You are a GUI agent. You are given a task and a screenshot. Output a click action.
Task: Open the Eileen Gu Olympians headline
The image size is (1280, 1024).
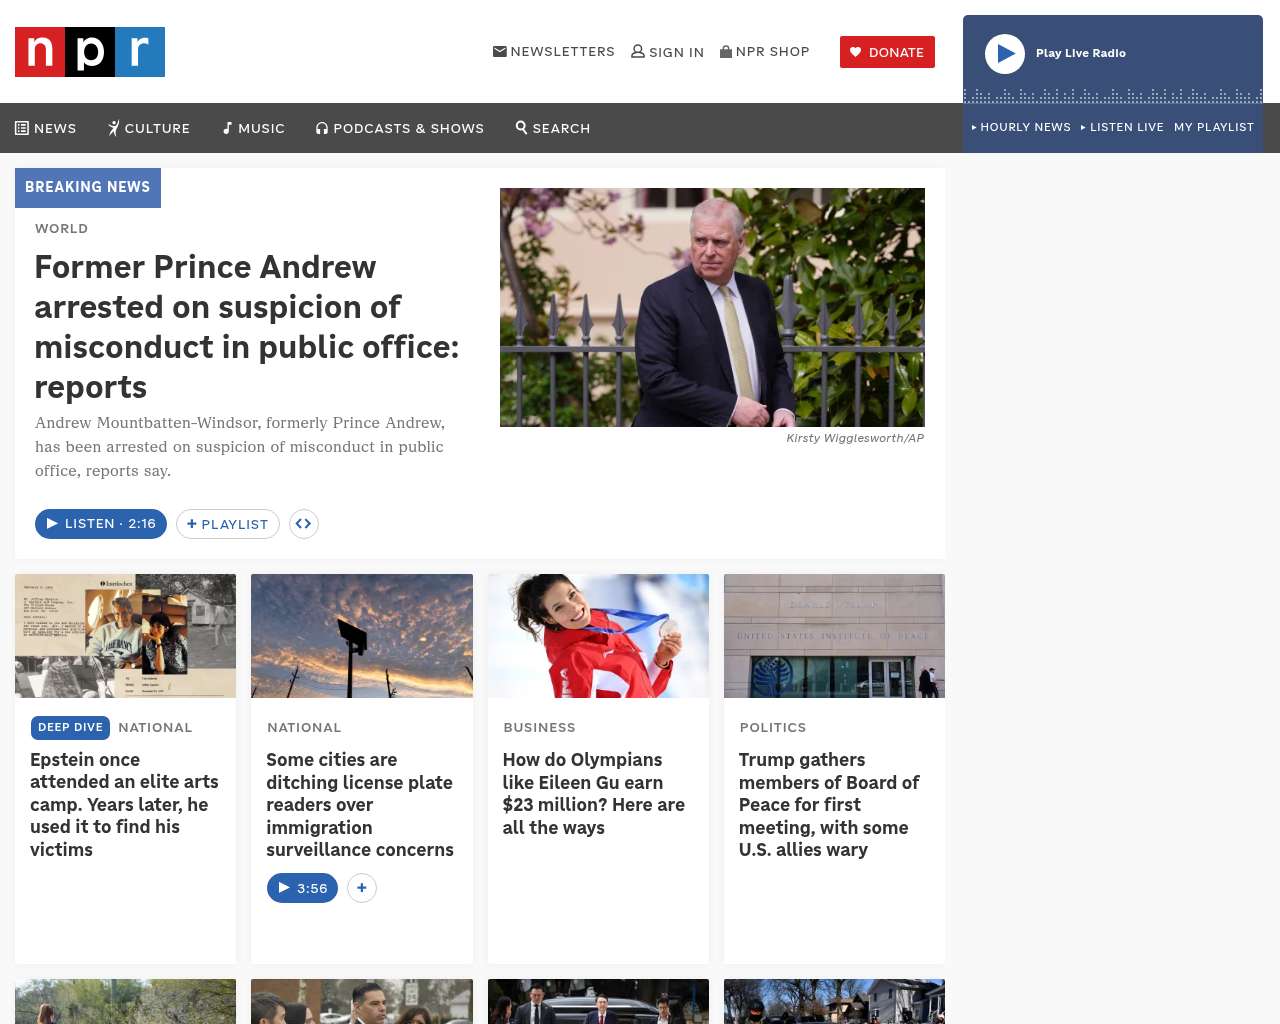(x=594, y=794)
